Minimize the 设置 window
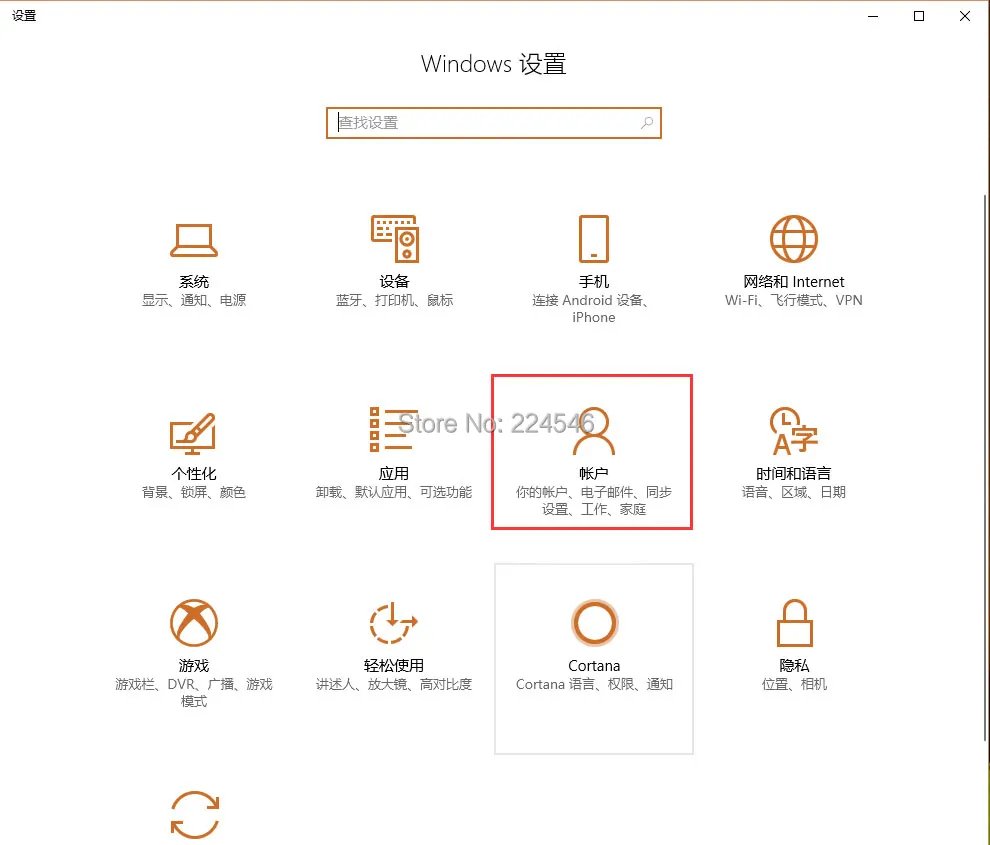This screenshot has width=990, height=845. click(873, 16)
